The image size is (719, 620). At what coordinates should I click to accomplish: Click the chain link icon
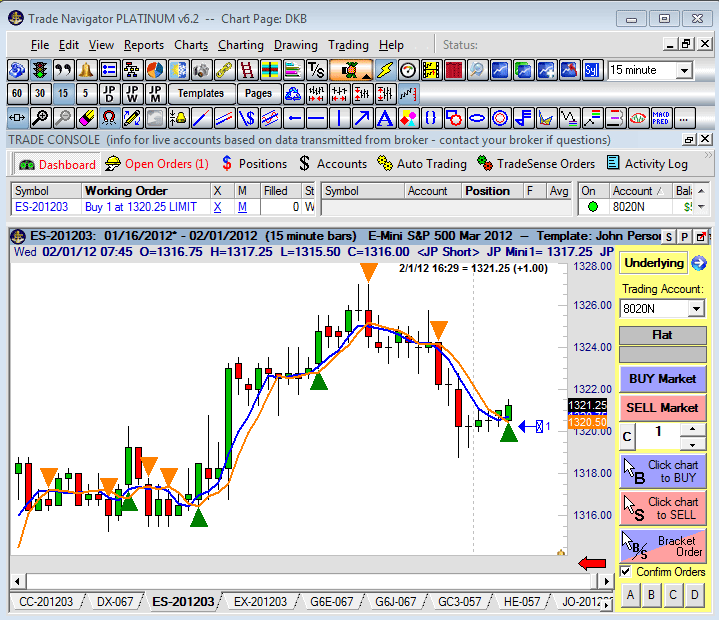tap(224, 70)
